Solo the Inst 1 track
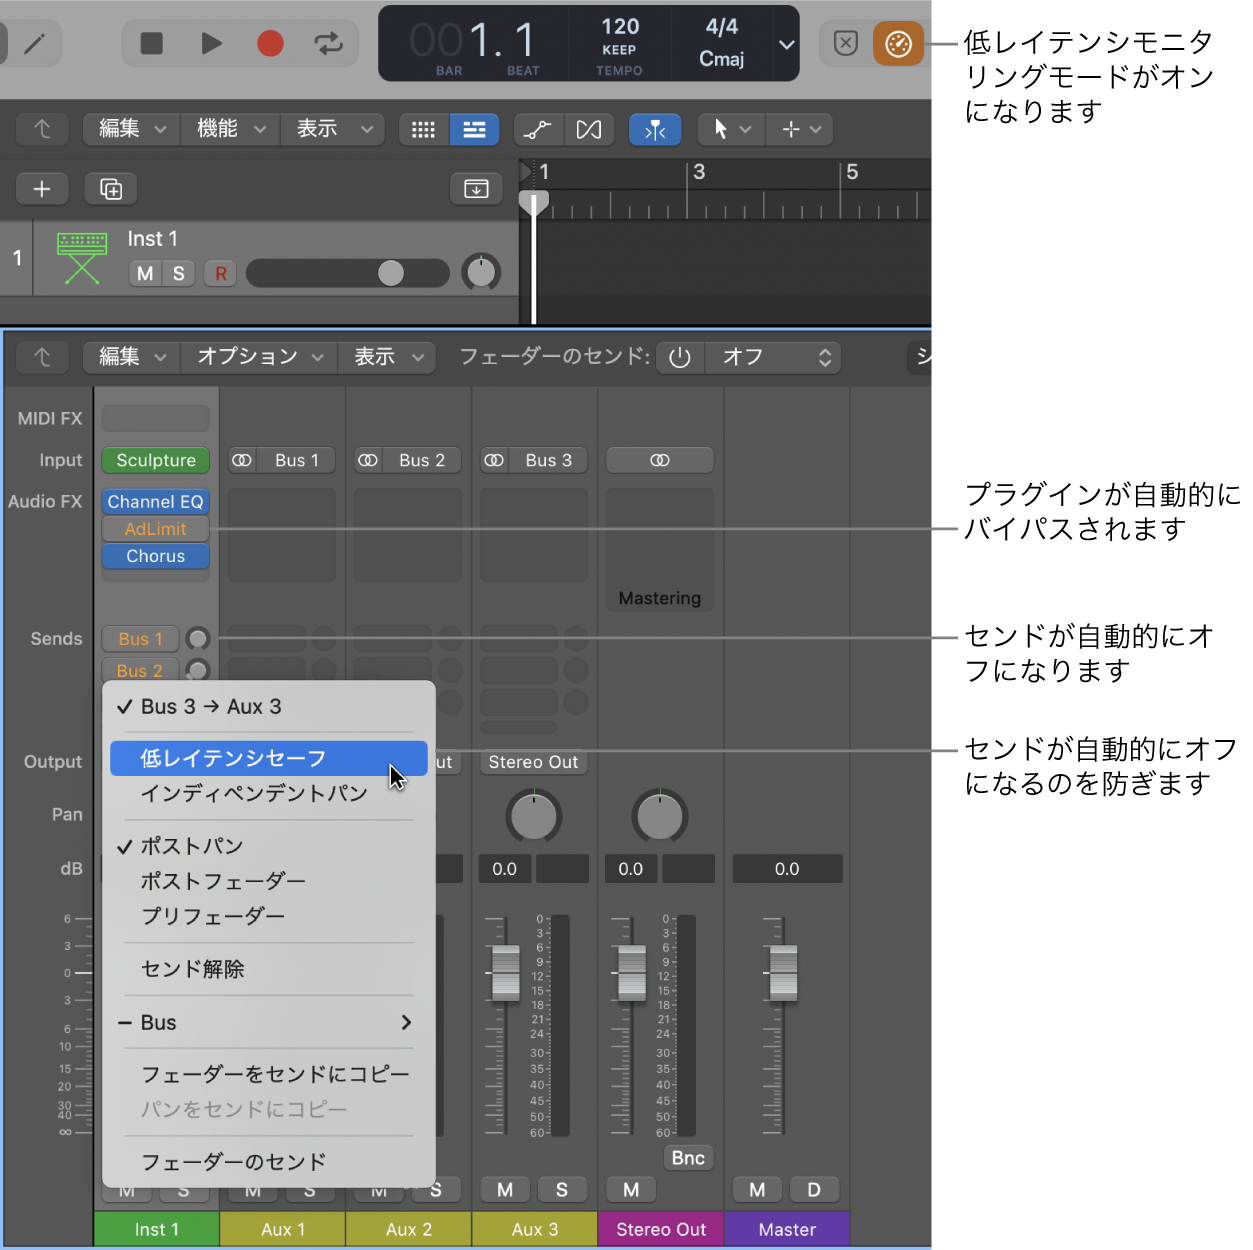 pos(178,273)
